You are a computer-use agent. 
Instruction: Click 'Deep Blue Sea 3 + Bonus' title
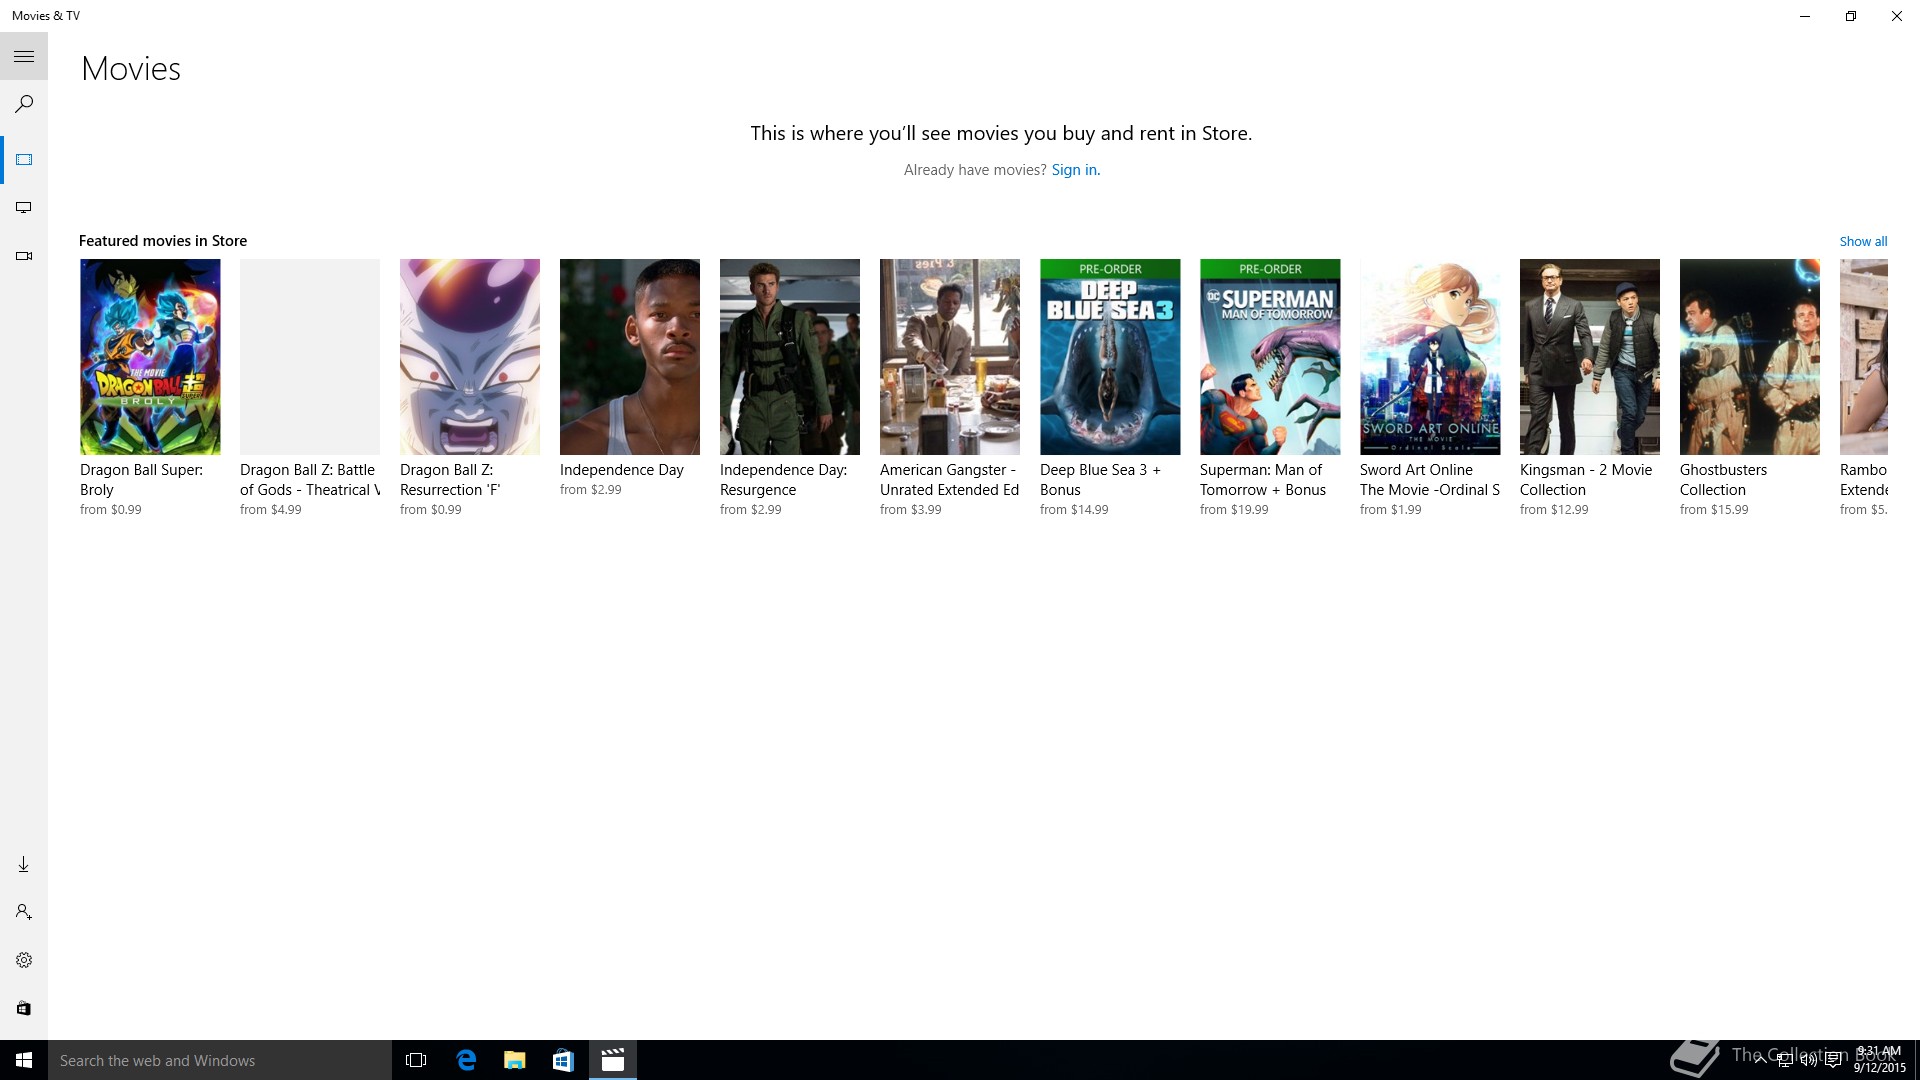pyautogui.click(x=1100, y=480)
